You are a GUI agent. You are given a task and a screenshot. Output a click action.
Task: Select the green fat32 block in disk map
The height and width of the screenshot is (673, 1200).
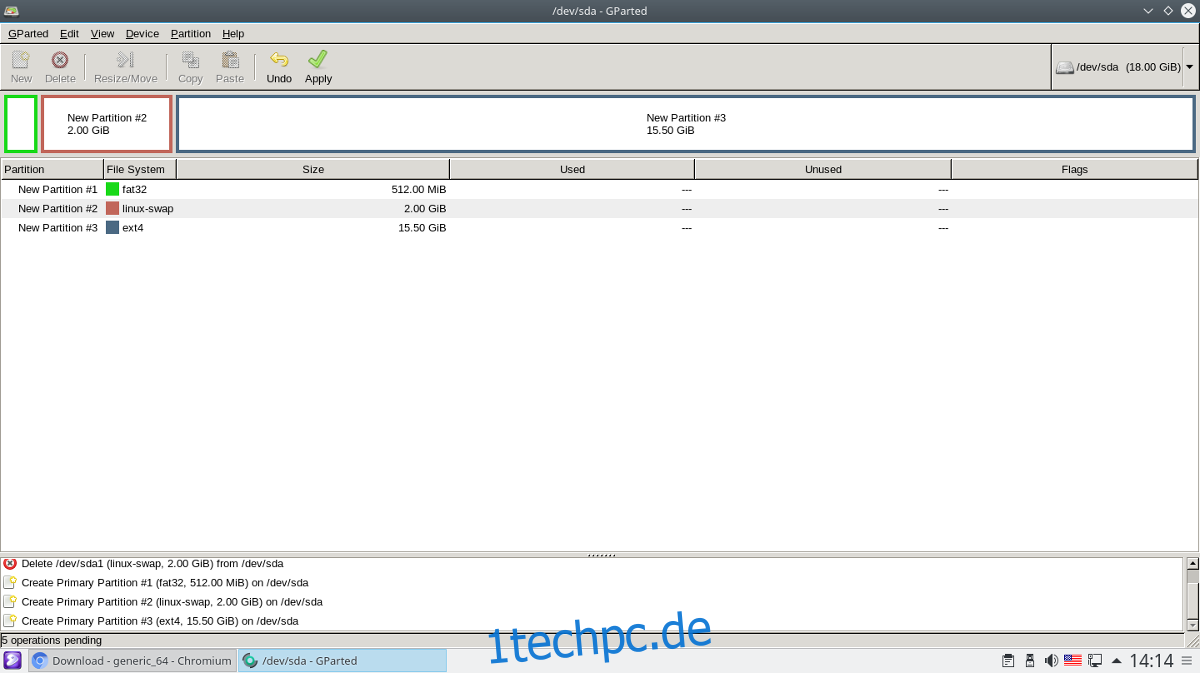coord(21,124)
